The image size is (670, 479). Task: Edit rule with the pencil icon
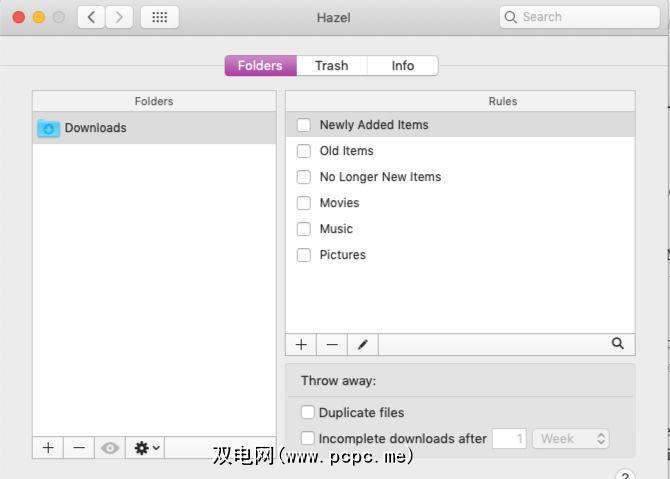tap(363, 344)
